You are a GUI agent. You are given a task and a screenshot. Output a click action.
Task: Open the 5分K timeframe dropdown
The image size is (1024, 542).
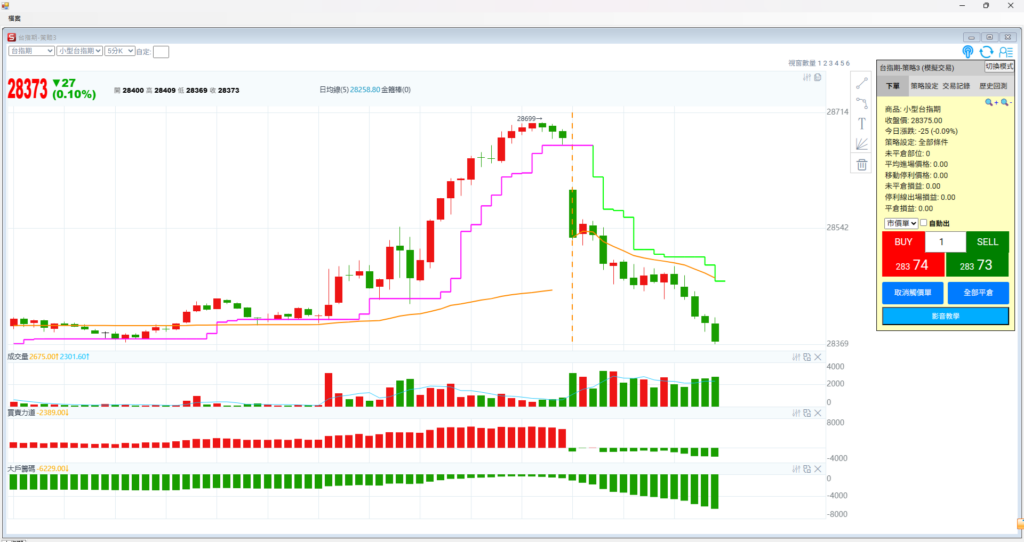tap(120, 50)
